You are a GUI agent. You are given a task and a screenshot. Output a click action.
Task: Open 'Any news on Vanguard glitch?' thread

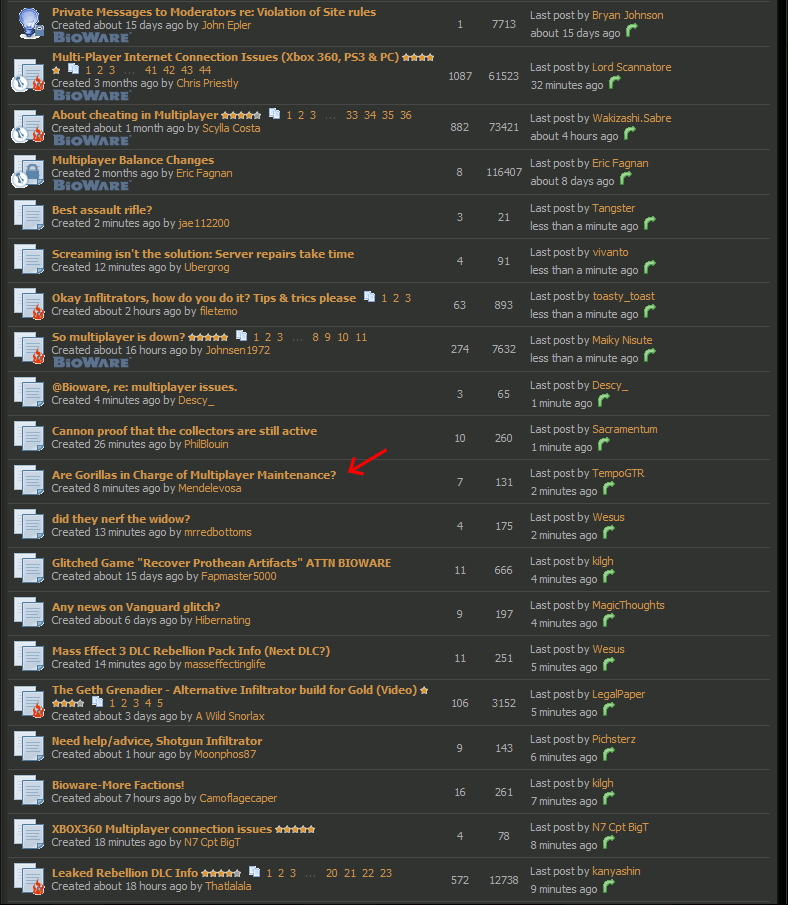[136, 607]
